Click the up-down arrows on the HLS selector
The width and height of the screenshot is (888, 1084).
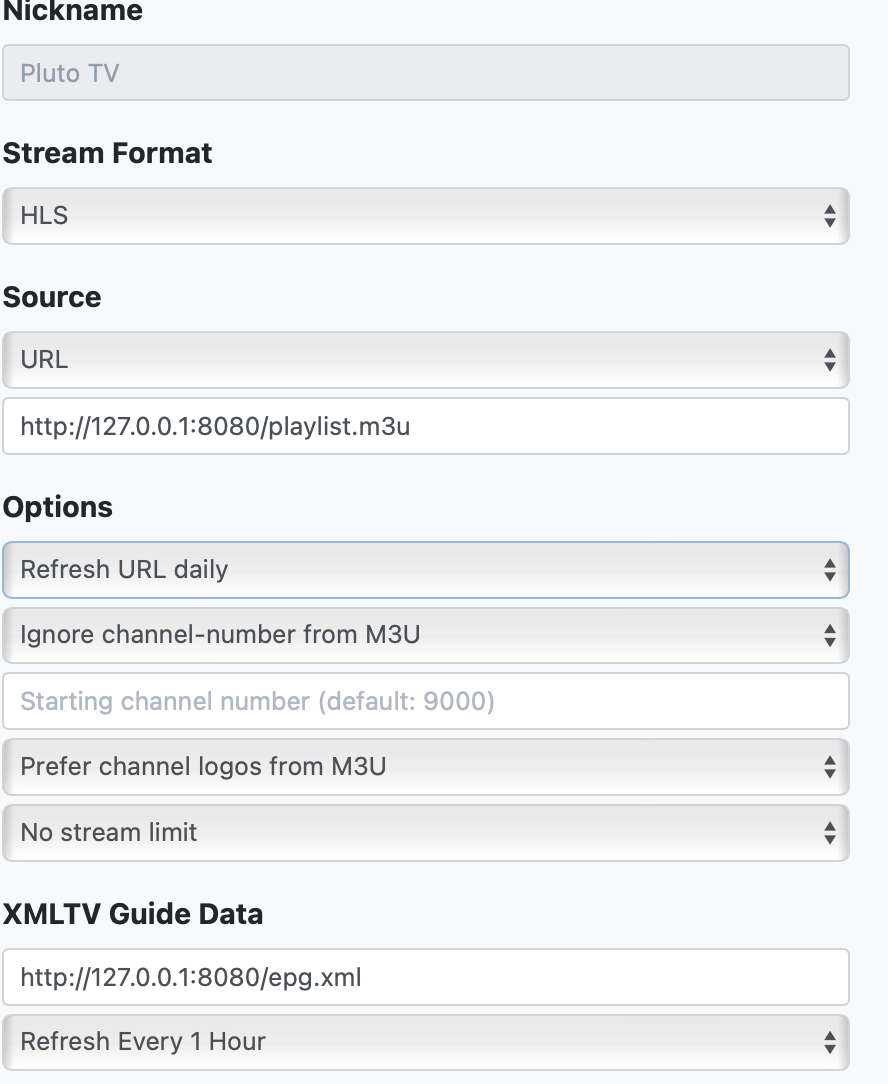click(829, 216)
